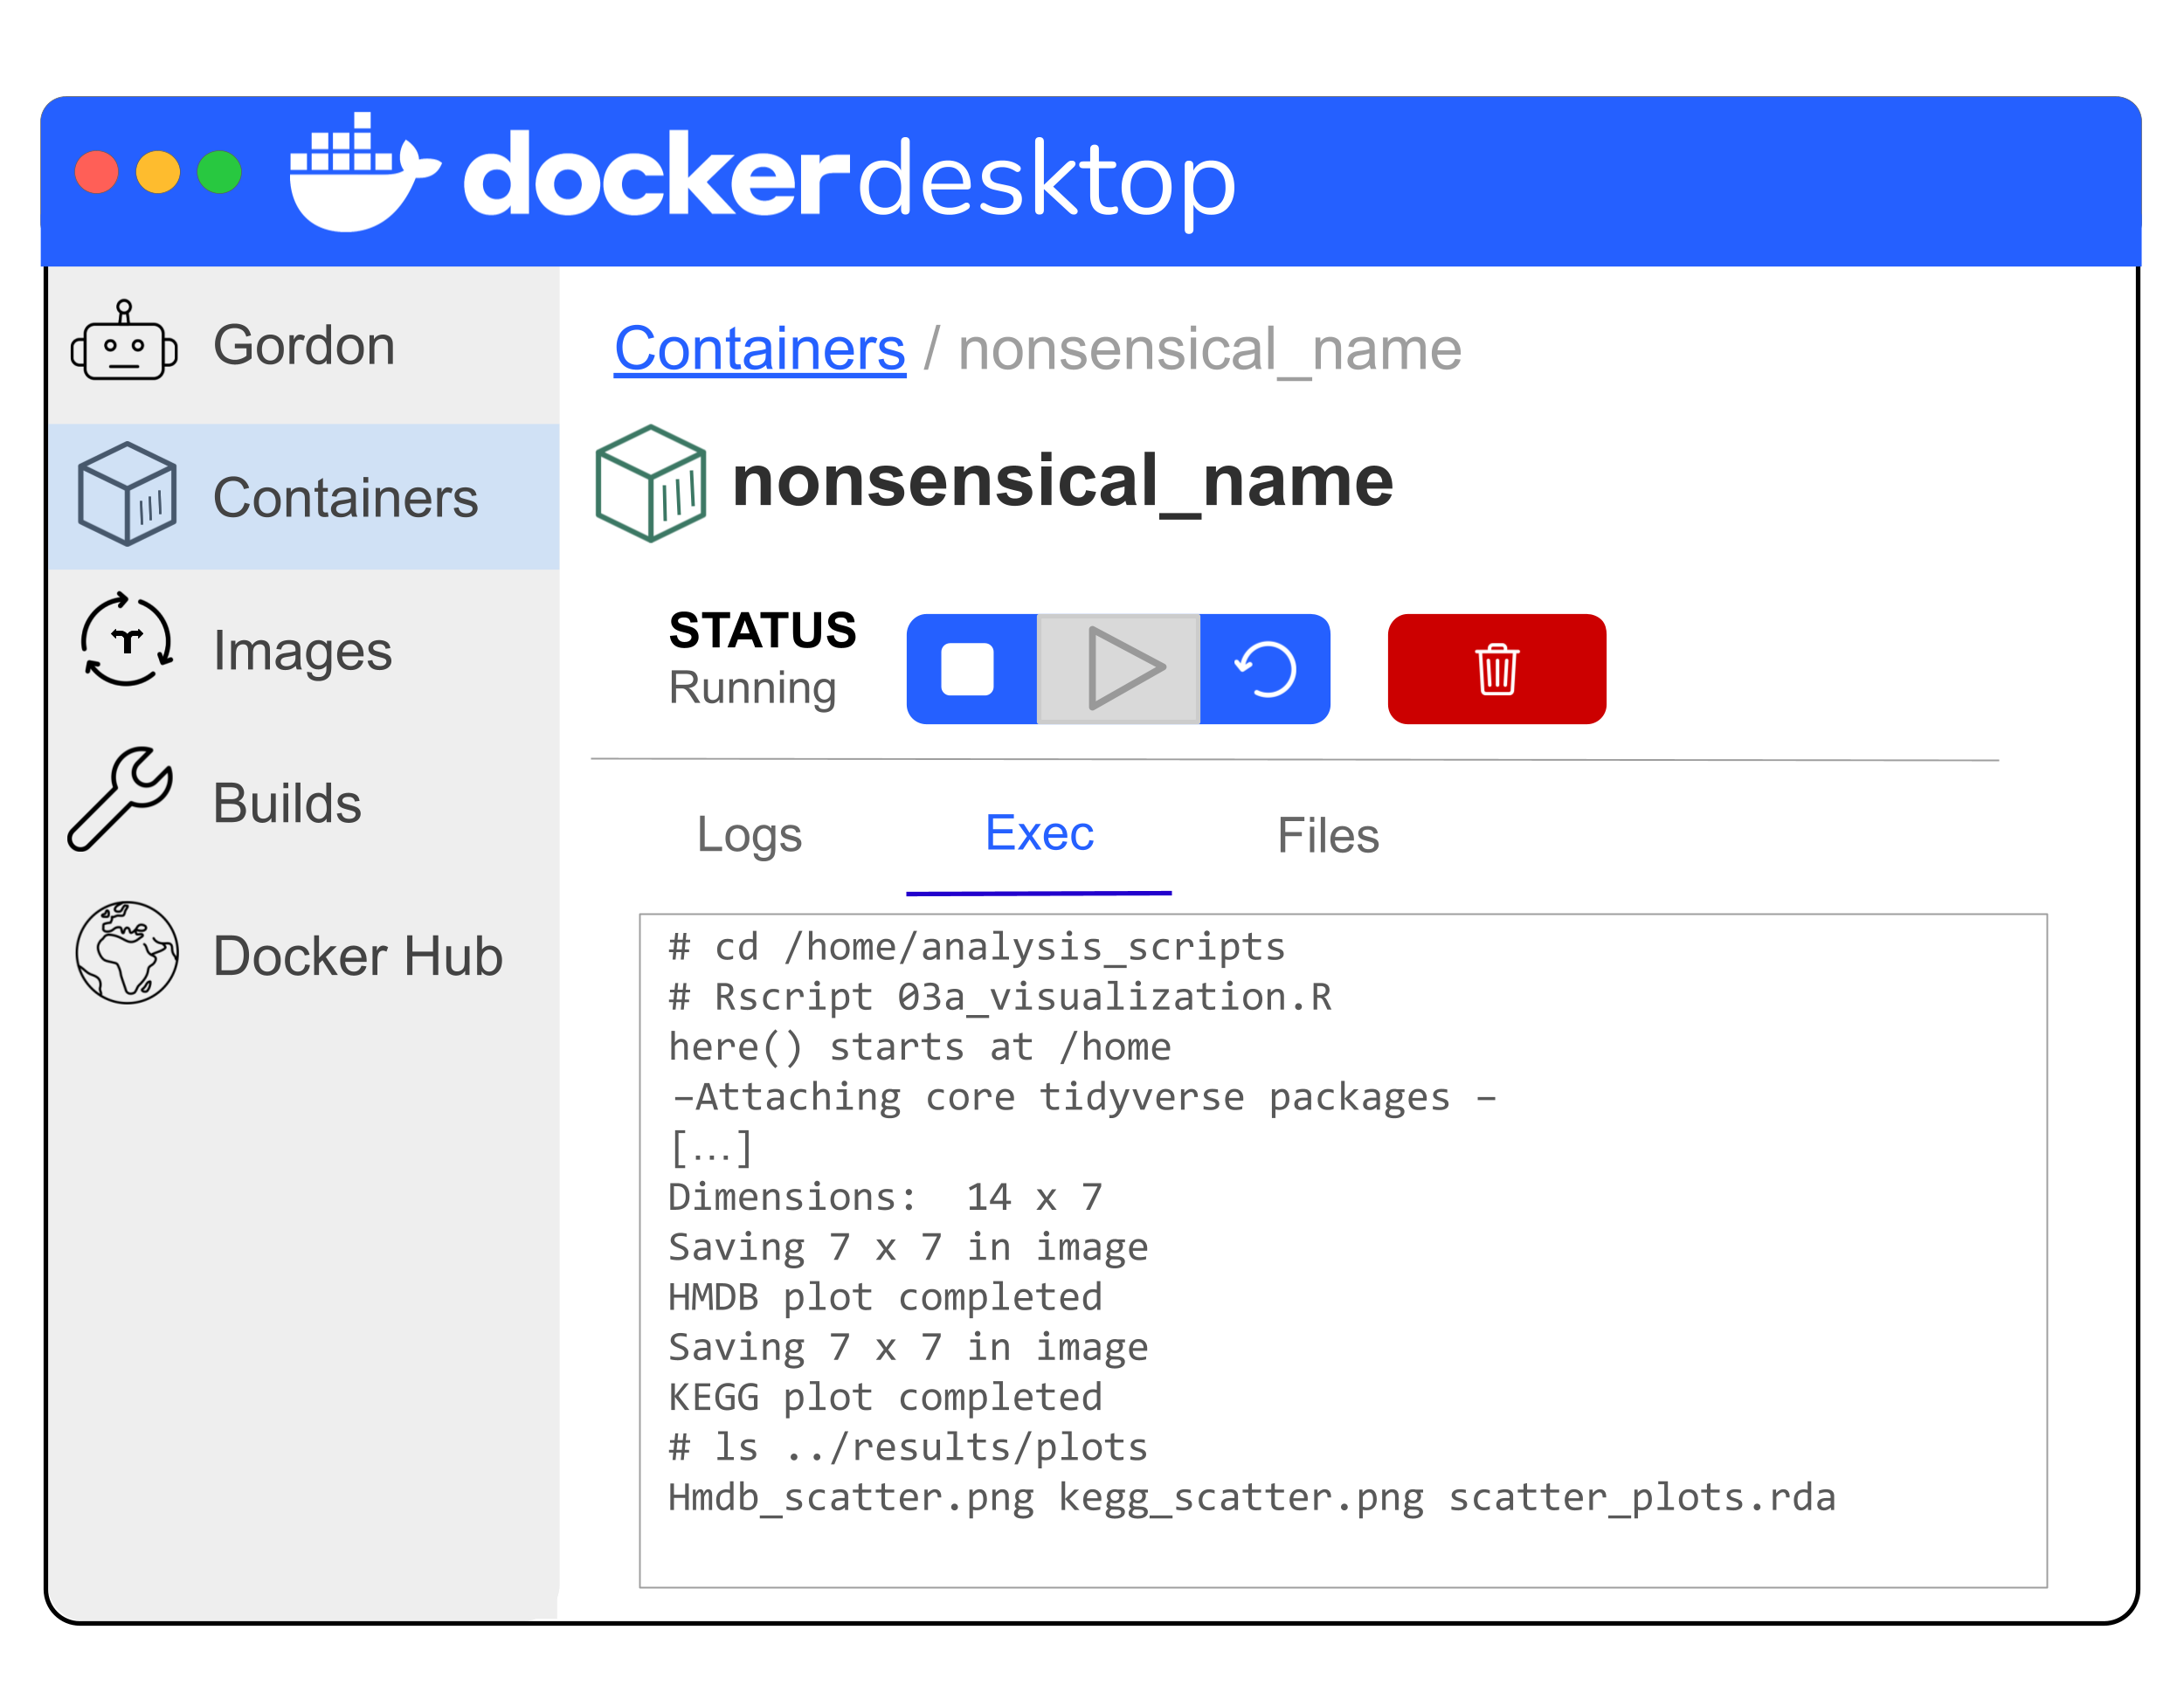
Task: Click 'Dimensions: 14 x 7' output line
Action: [885, 1197]
